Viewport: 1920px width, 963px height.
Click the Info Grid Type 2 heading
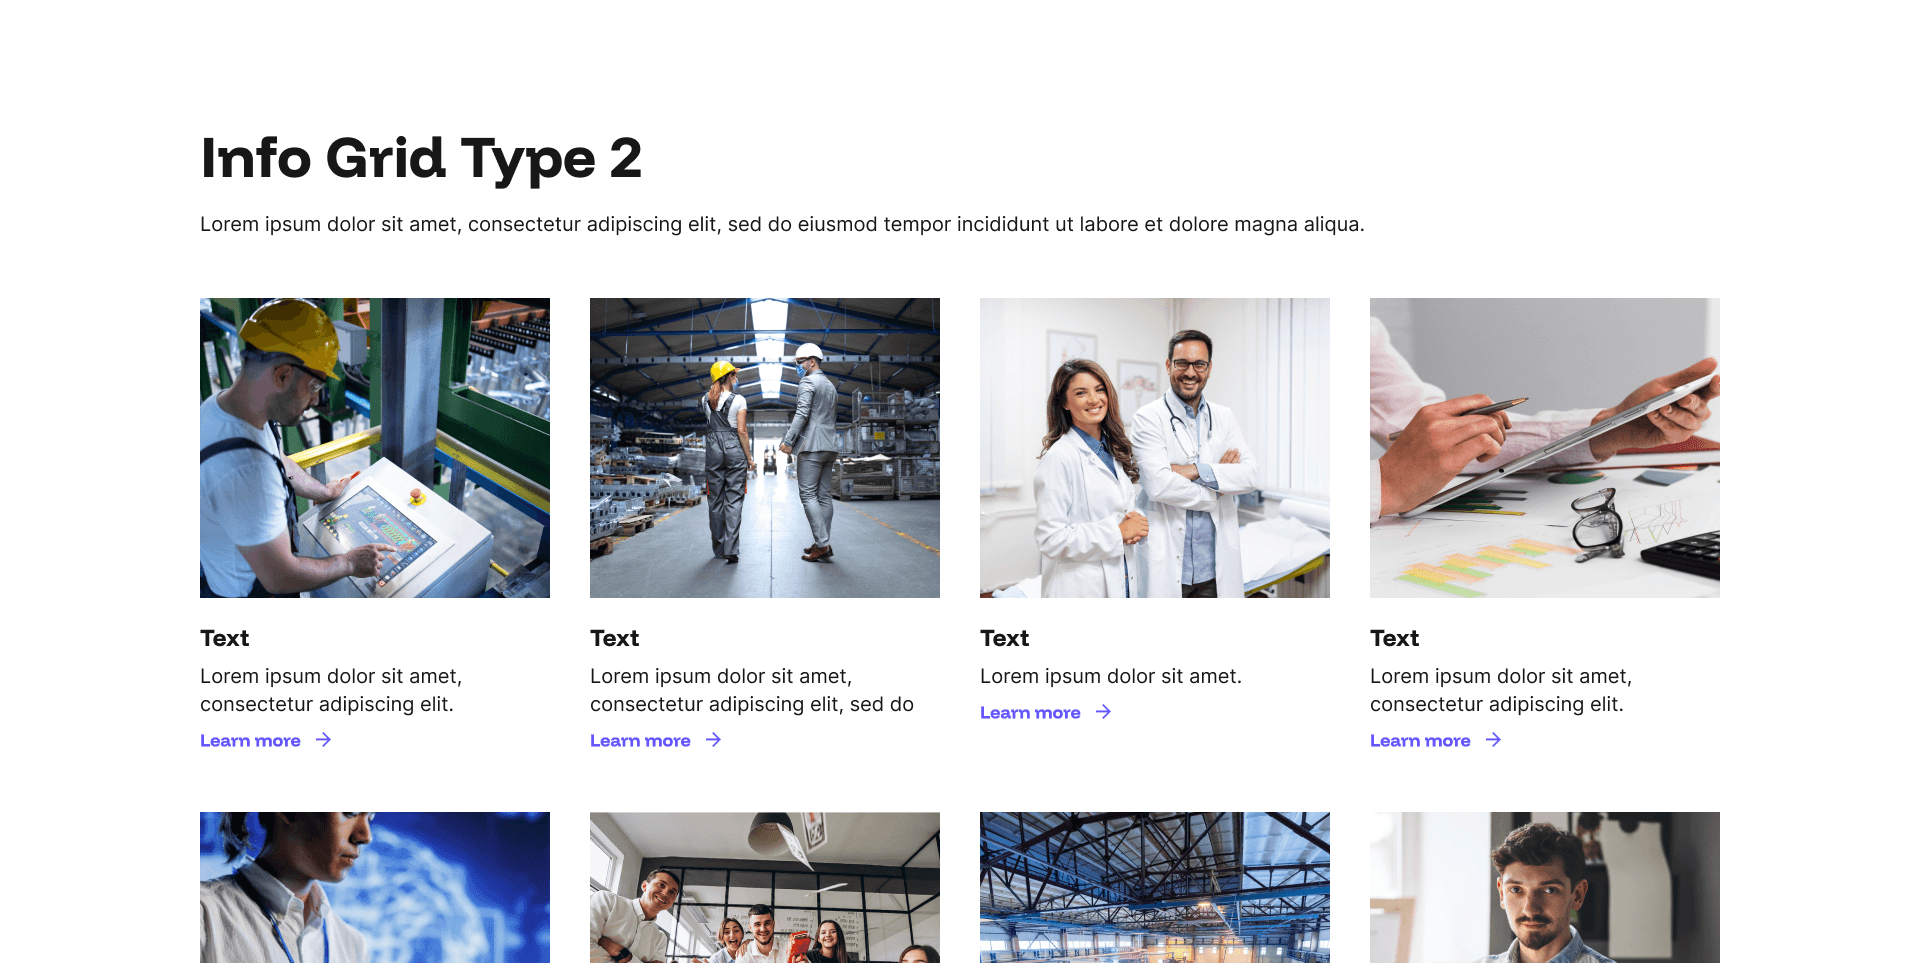(x=421, y=158)
